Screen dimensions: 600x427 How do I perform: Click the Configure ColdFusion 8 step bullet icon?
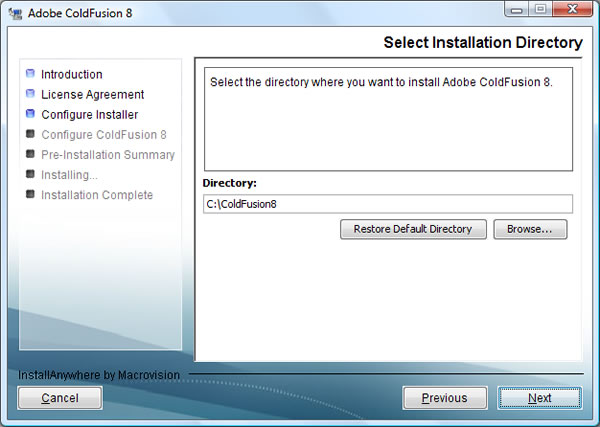pos(30,134)
